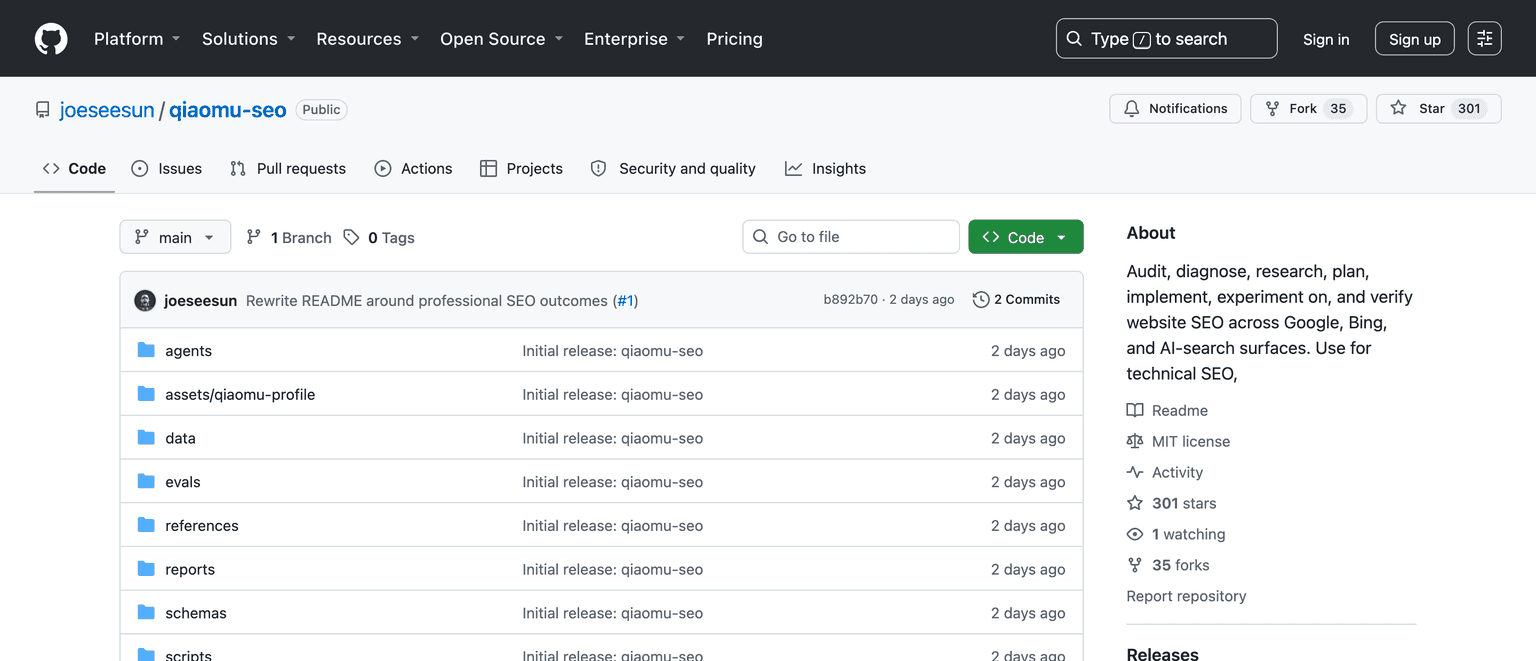
Task: Open the Actions tab
Action: click(413, 169)
